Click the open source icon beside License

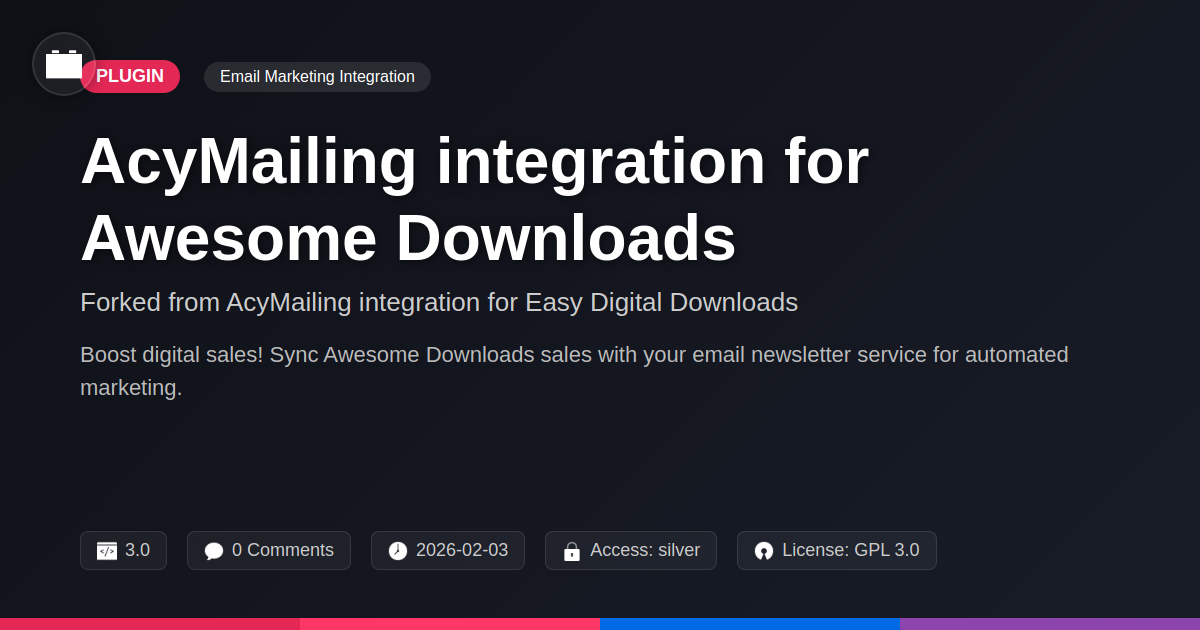click(764, 551)
